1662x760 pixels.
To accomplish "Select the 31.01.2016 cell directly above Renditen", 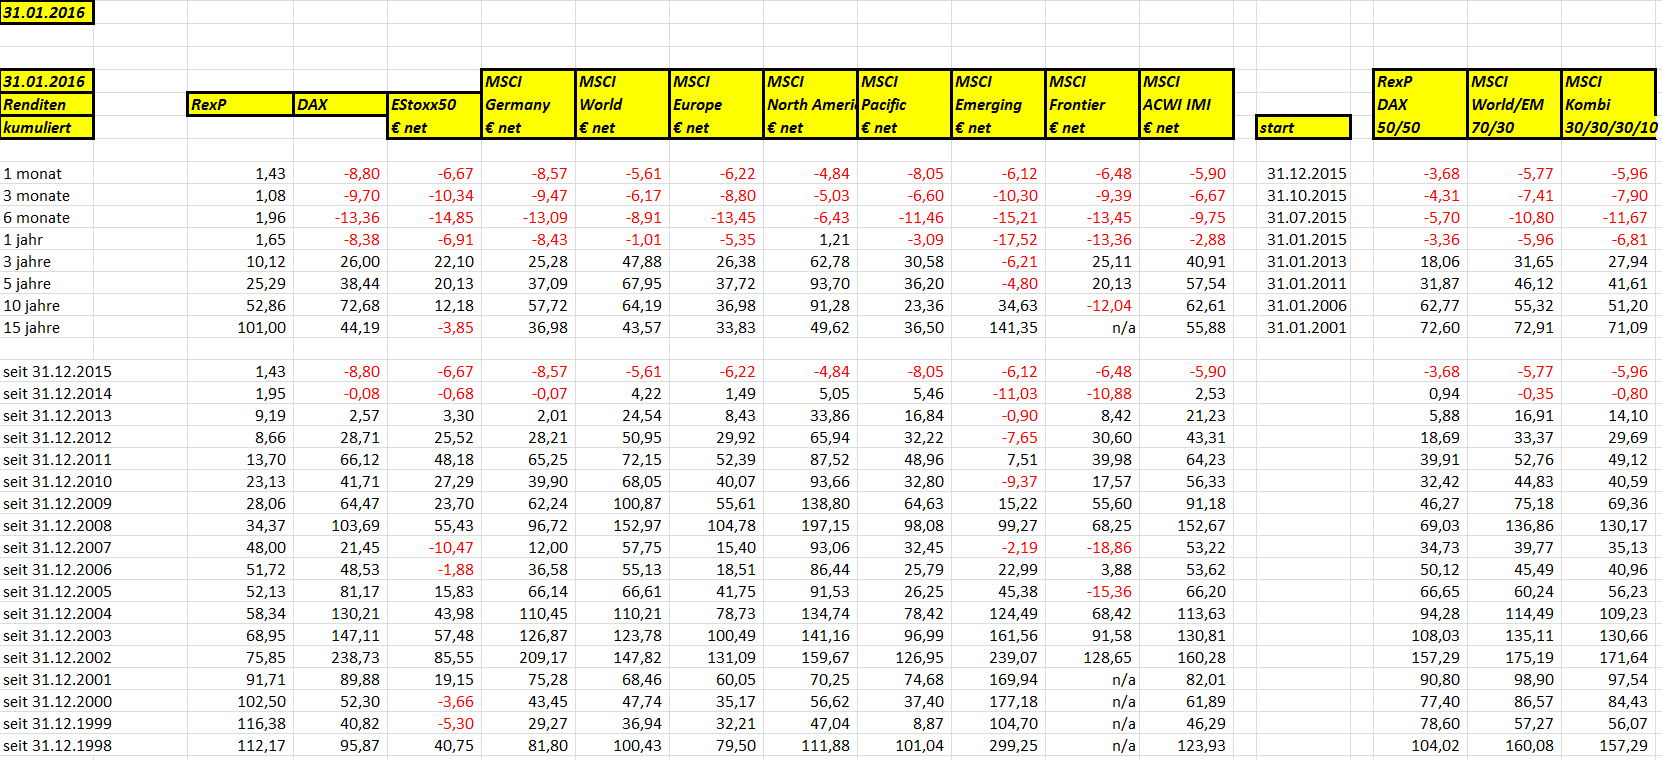I will 46,81.
